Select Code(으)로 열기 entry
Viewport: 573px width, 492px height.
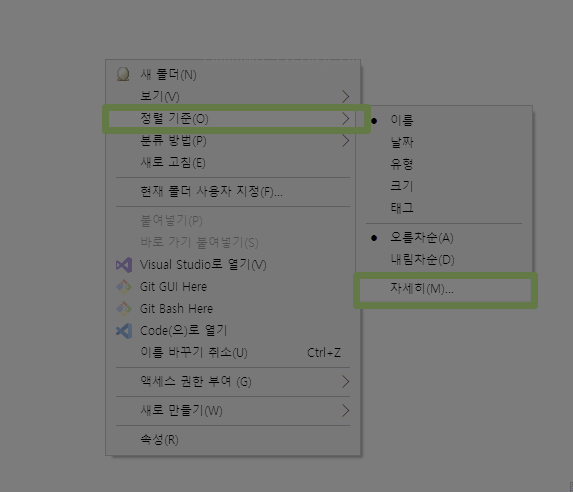click(233, 331)
